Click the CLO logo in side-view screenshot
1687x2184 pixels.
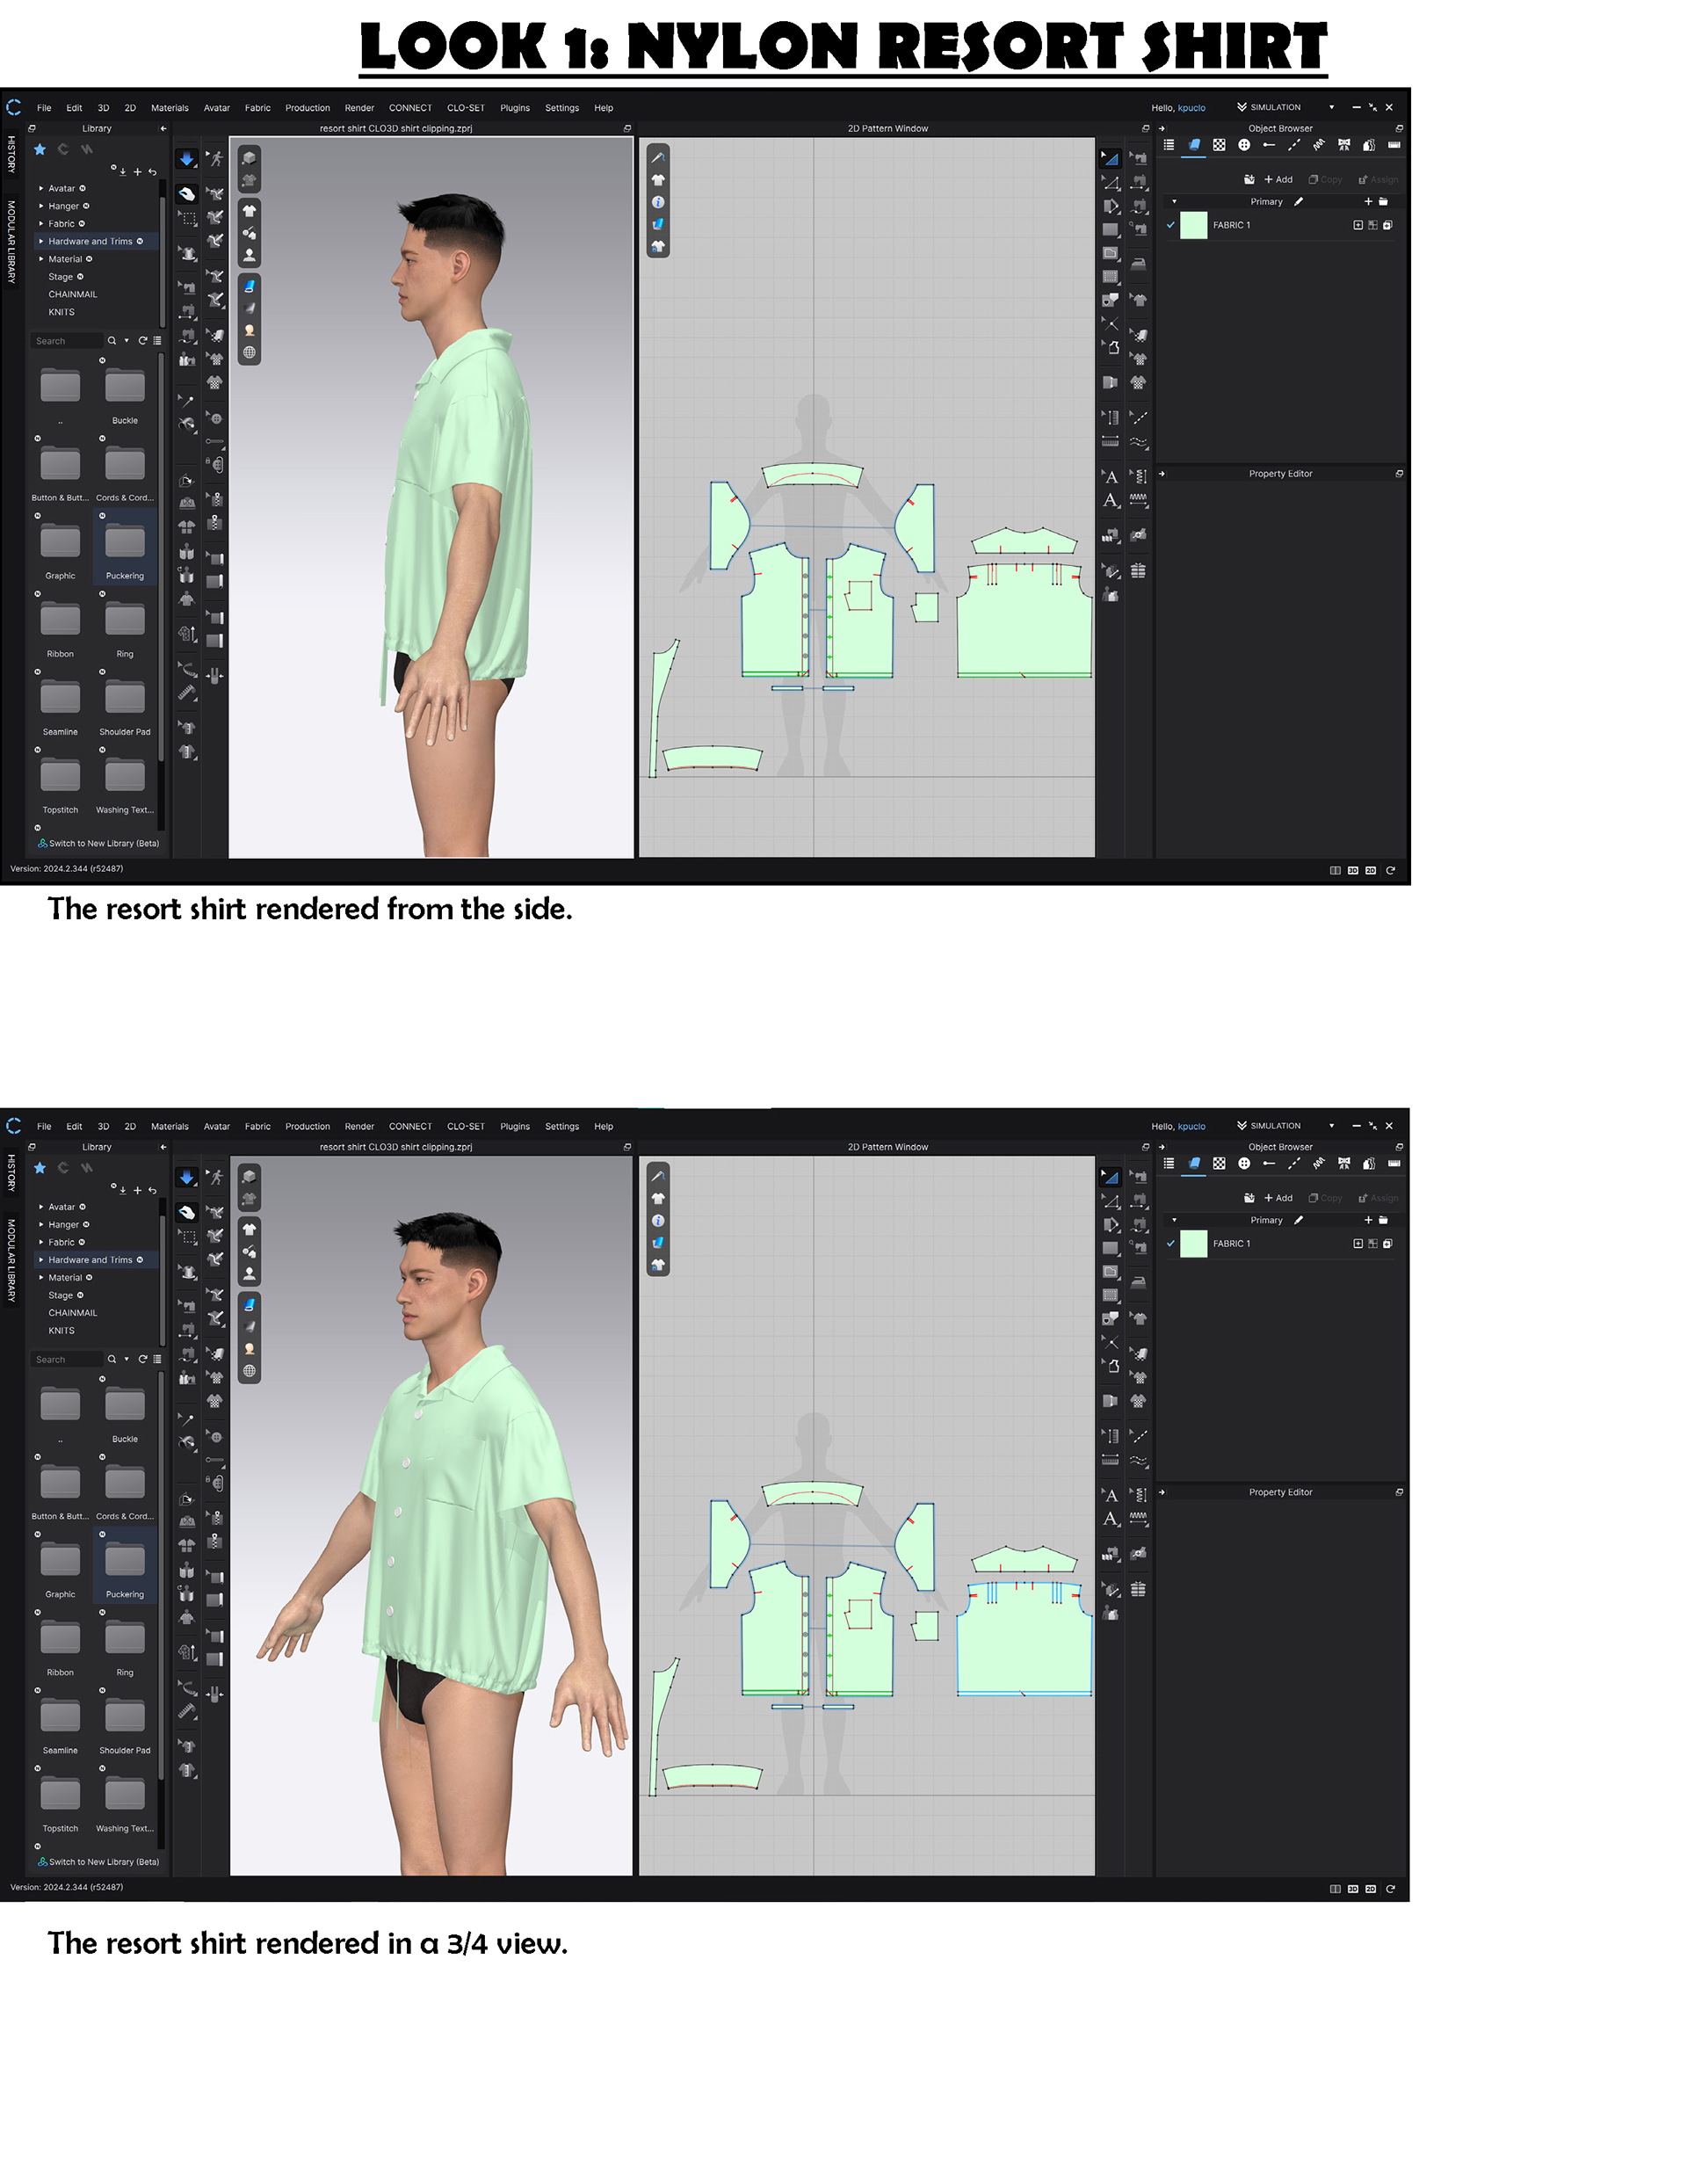[x=14, y=107]
